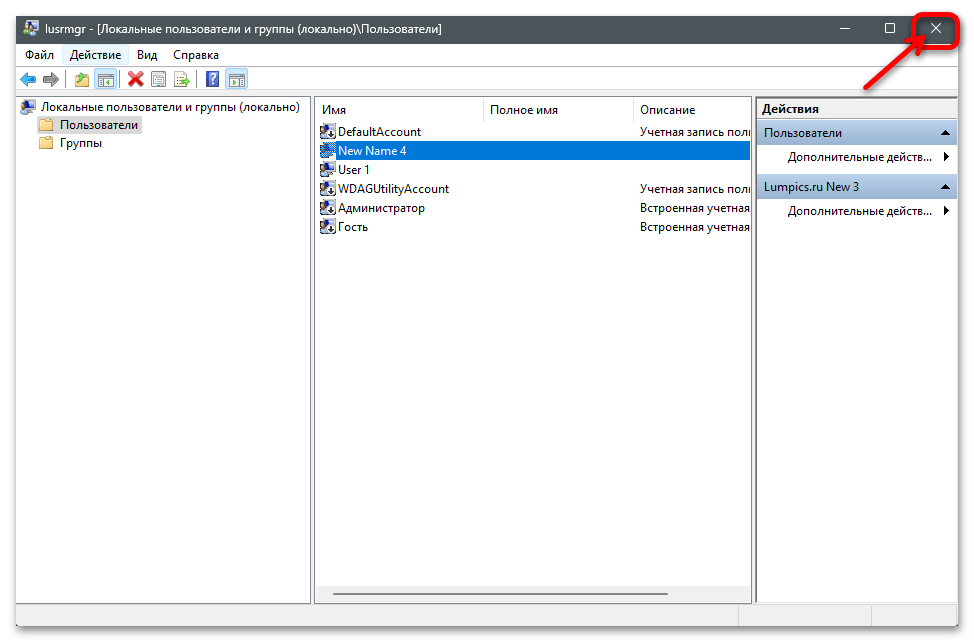Viewport: 974px width, 642px height.
Task: Open Help via the question mark icon
Action: pyautogui.click(x=212, y=79)
